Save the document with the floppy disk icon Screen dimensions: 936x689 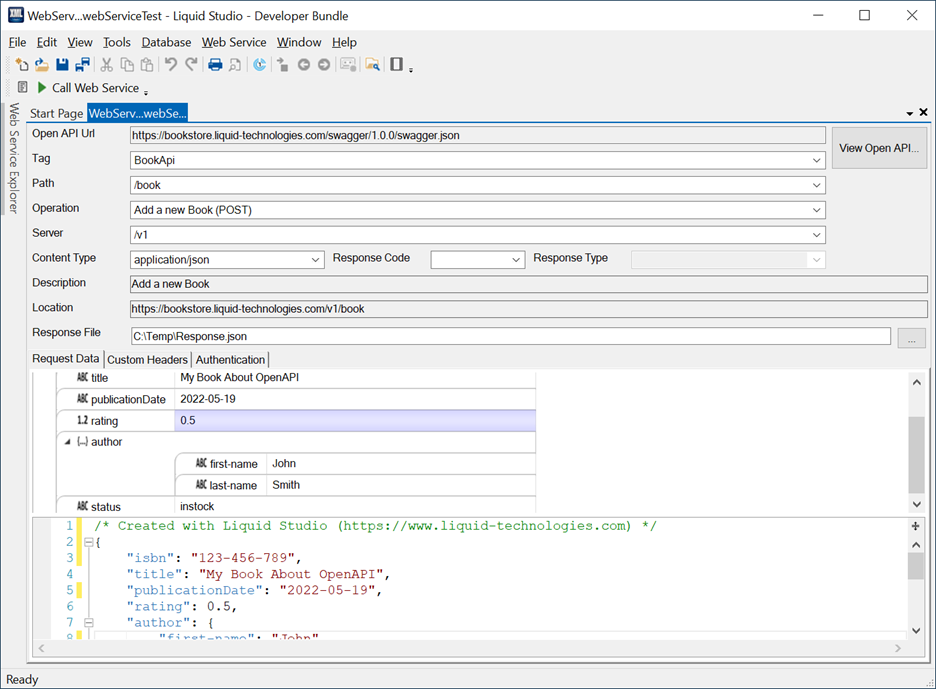coord(62,65)
